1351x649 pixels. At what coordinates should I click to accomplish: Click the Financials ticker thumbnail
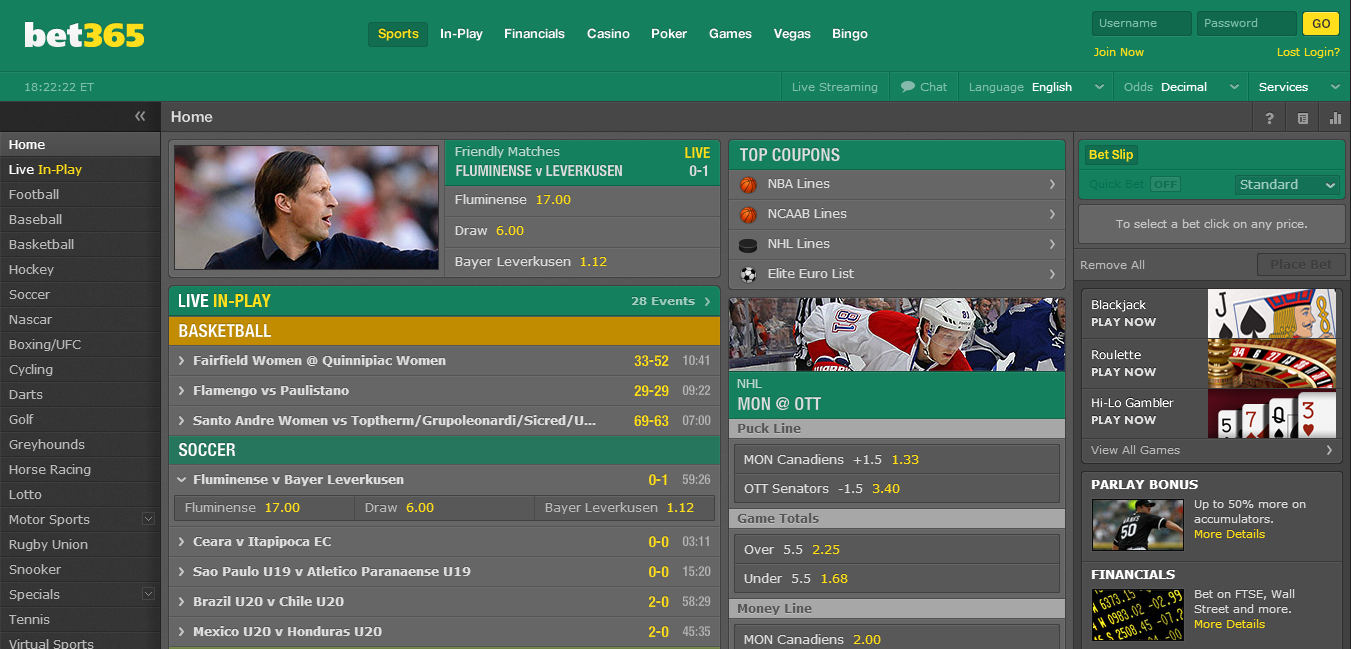pos(1137,615)
